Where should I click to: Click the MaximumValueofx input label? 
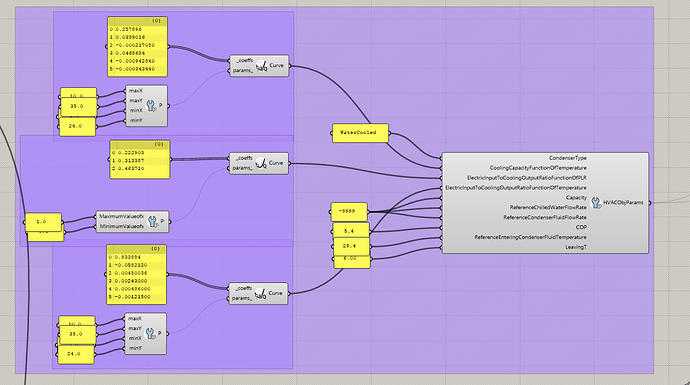[121, 216]
